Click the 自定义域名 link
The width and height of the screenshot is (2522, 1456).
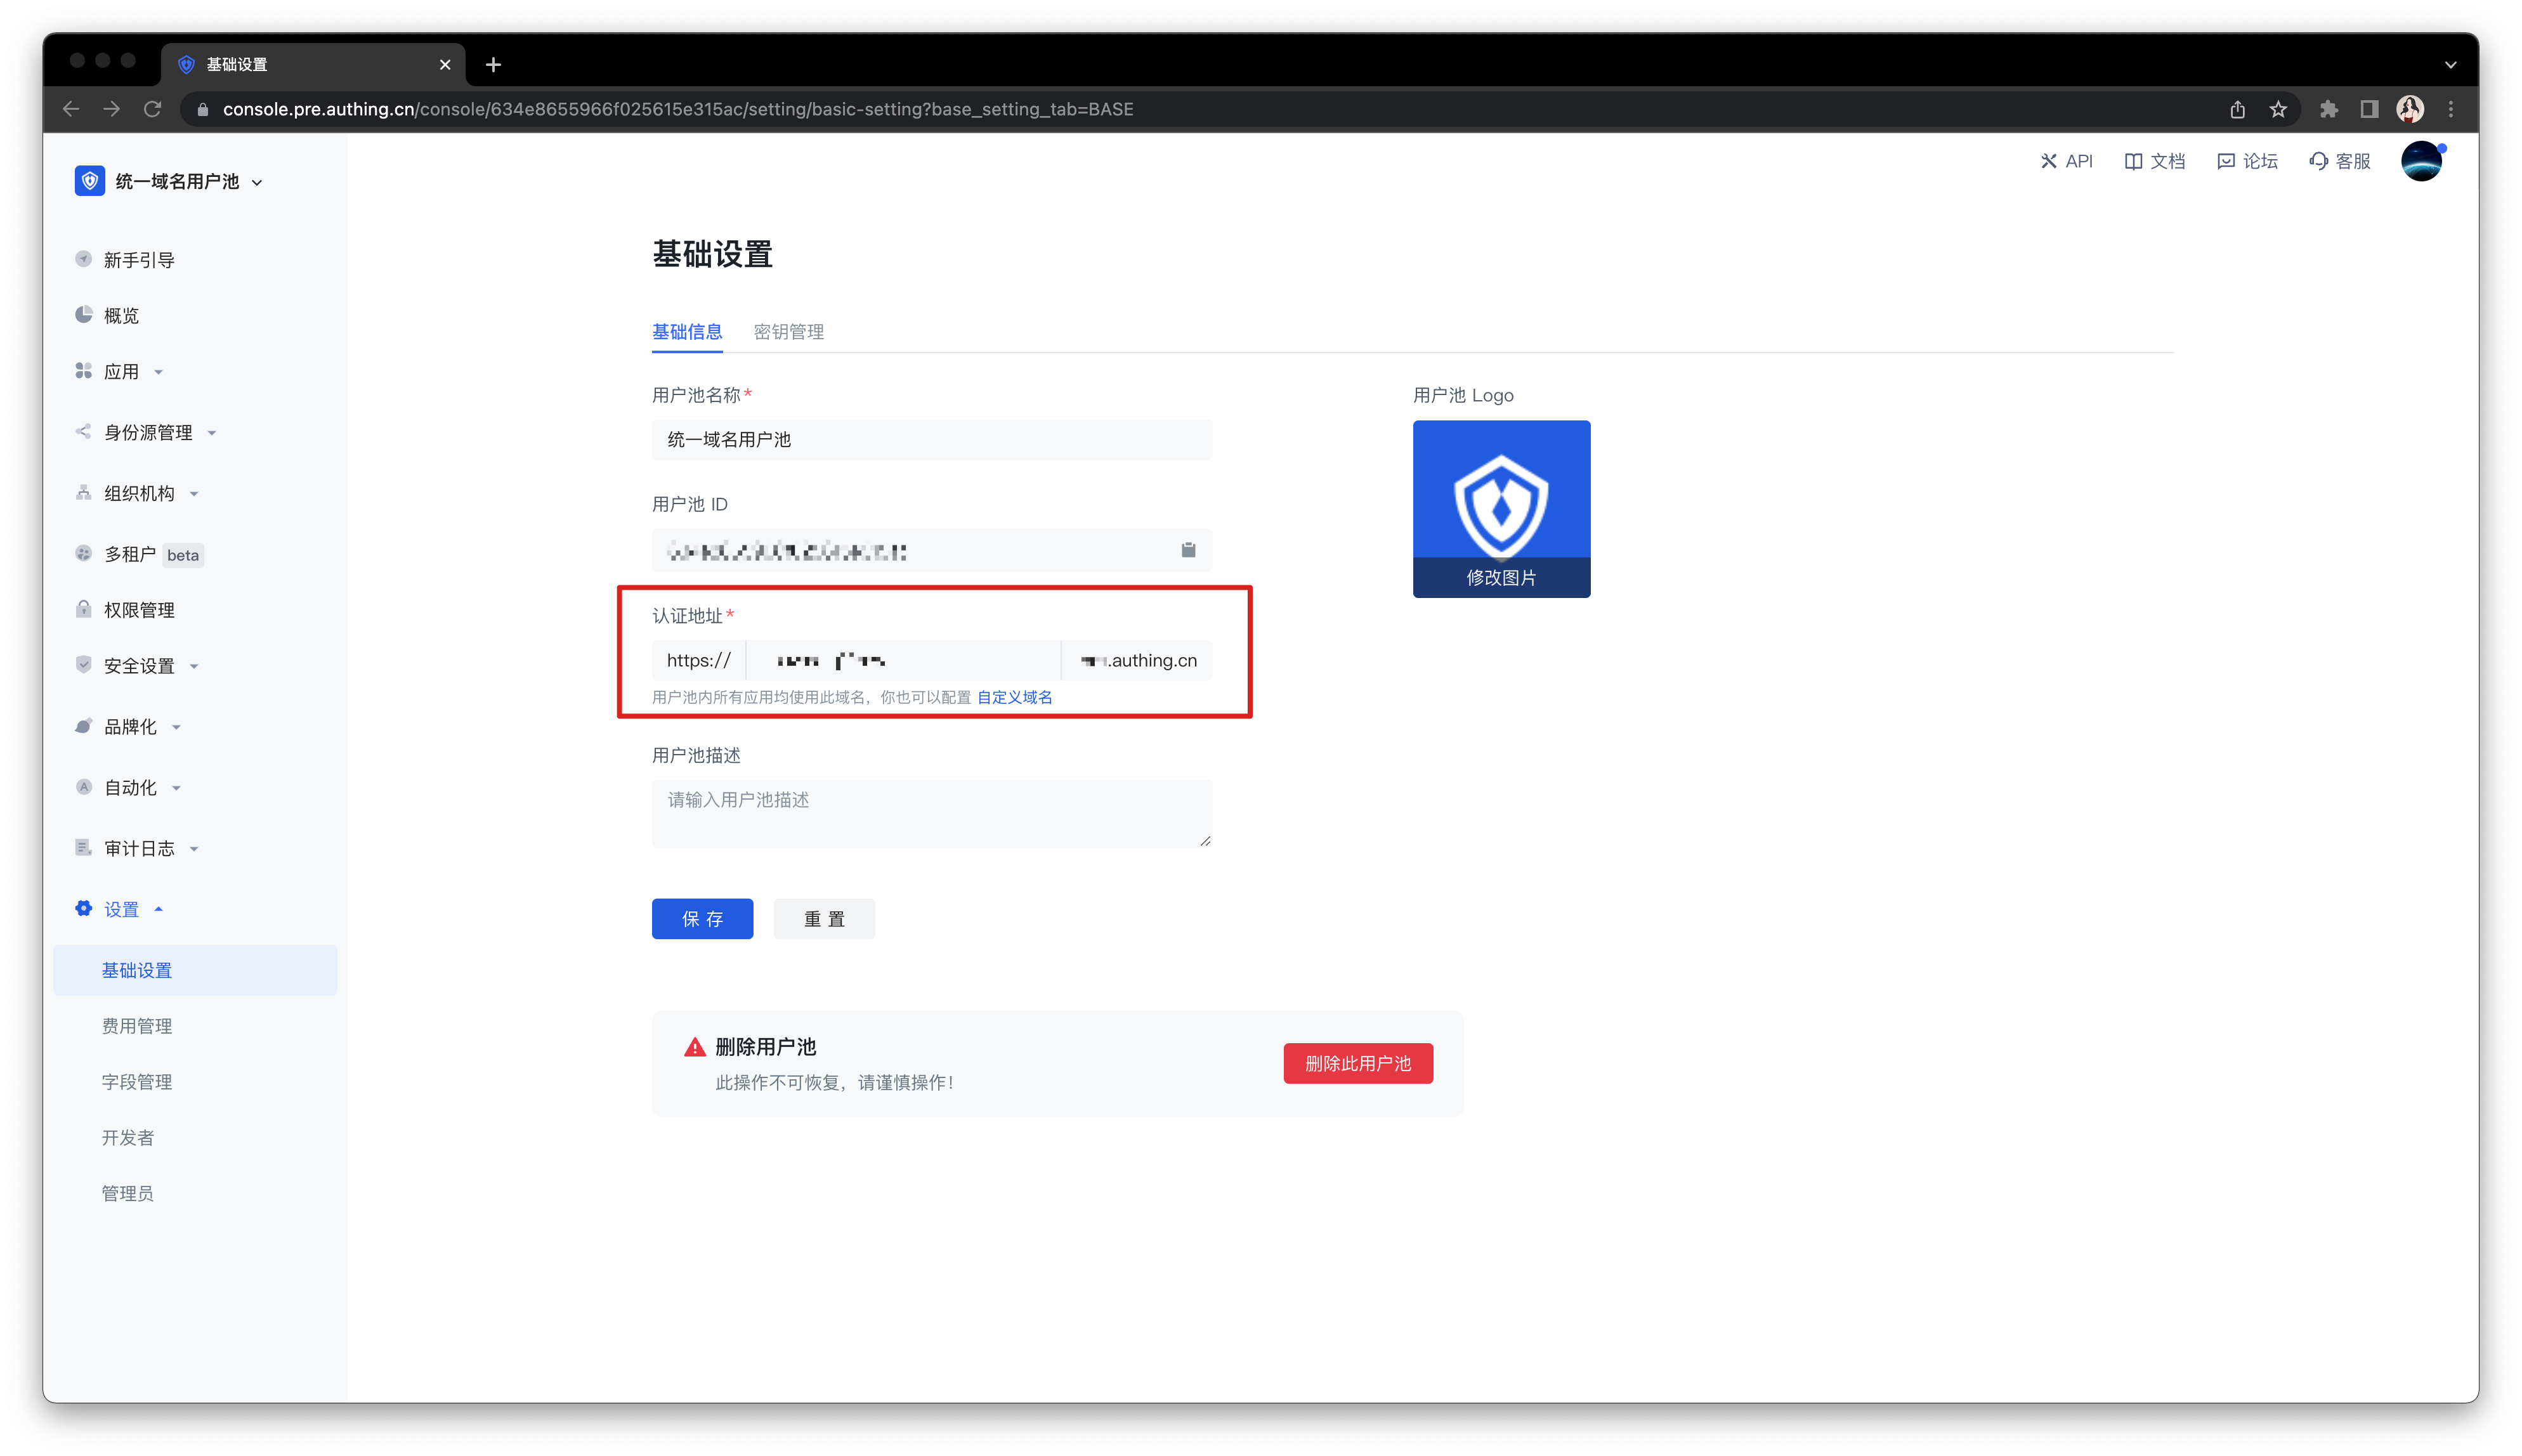point(1014,697)
